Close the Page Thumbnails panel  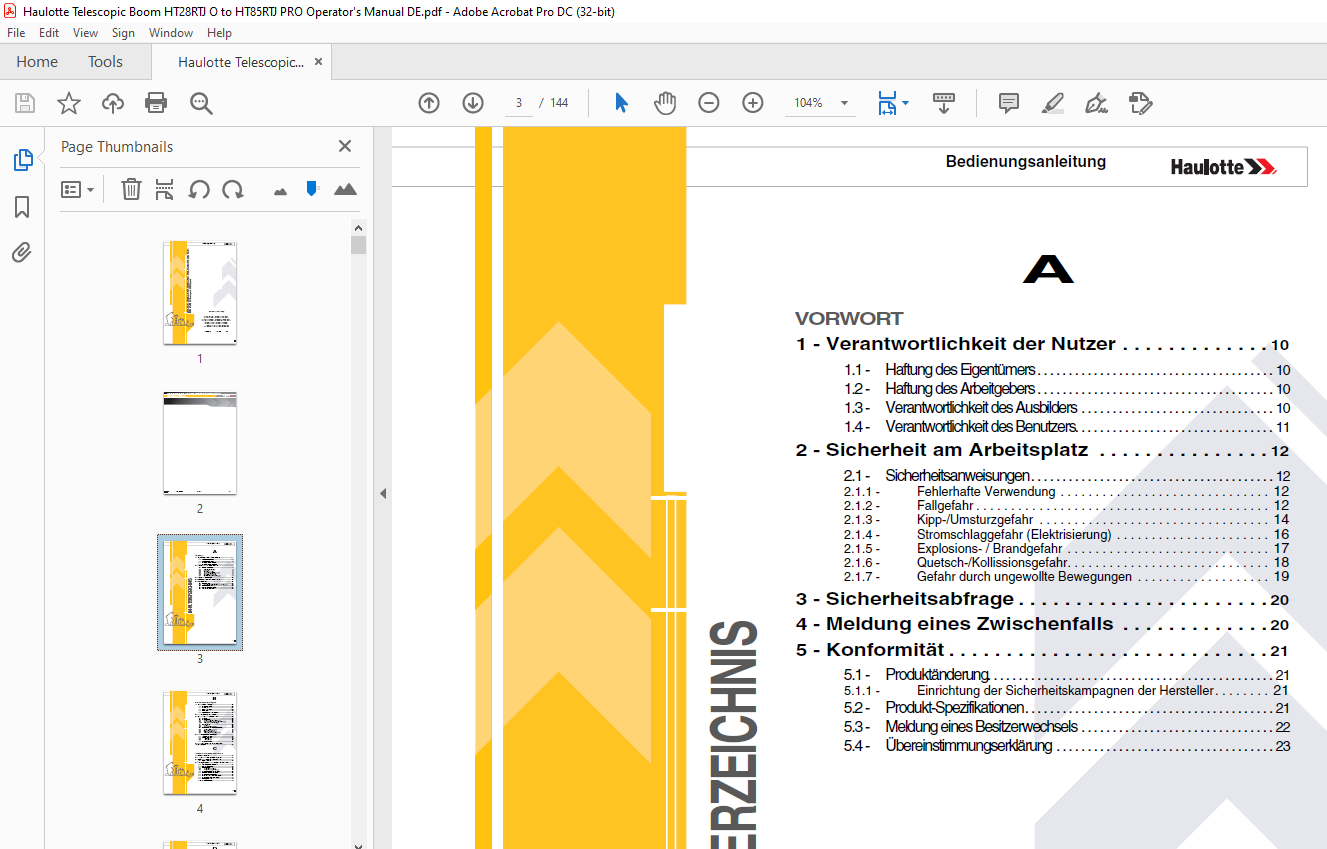click(x=345, y=146)
